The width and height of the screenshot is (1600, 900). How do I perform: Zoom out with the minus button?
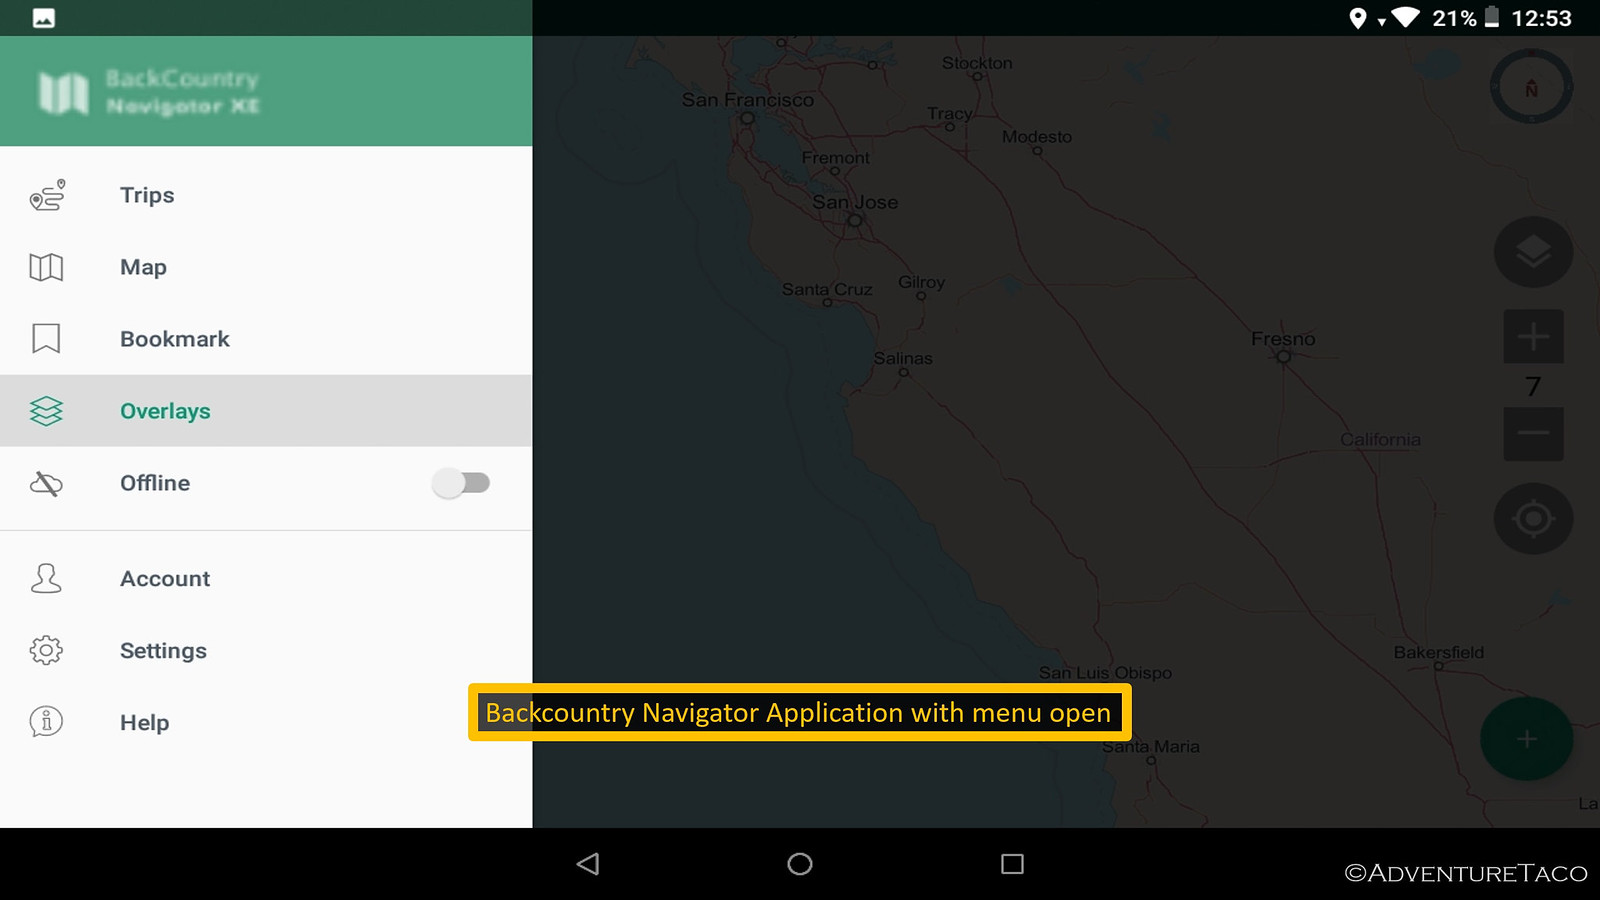coord(1533,433)
